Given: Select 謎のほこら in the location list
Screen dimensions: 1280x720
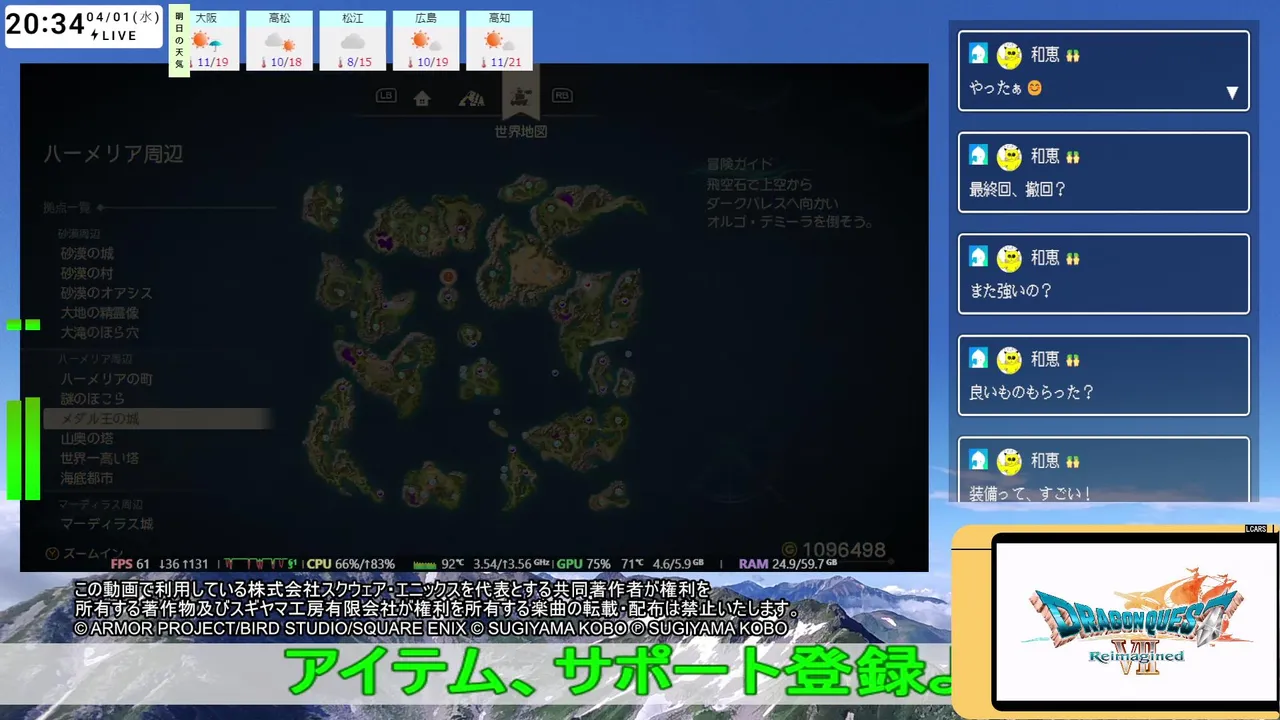Looking at the screenshot, I should coord(93,399).
